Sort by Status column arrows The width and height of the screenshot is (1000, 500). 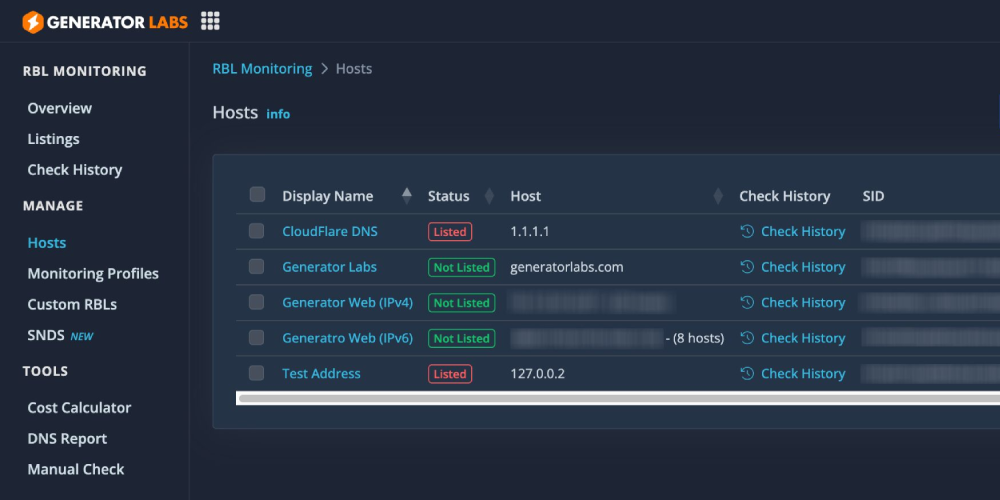489,196
